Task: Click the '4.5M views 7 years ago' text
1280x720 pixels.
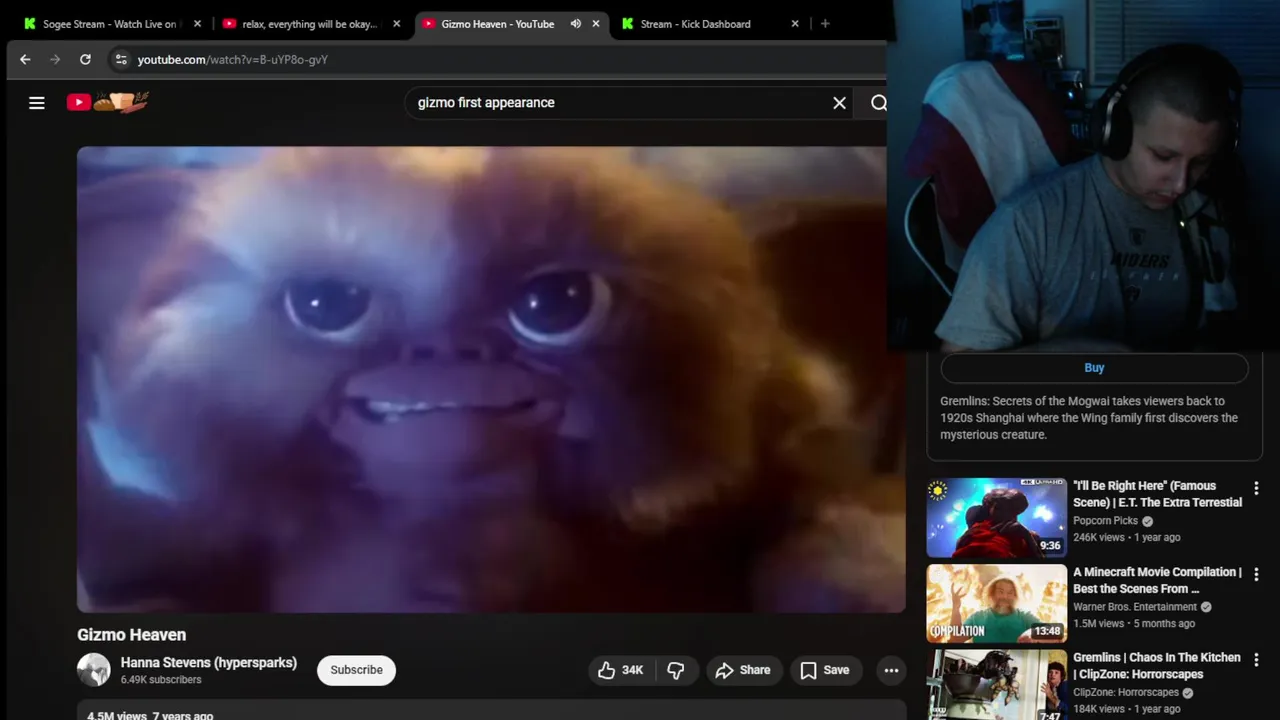Action: coord(150,715)
